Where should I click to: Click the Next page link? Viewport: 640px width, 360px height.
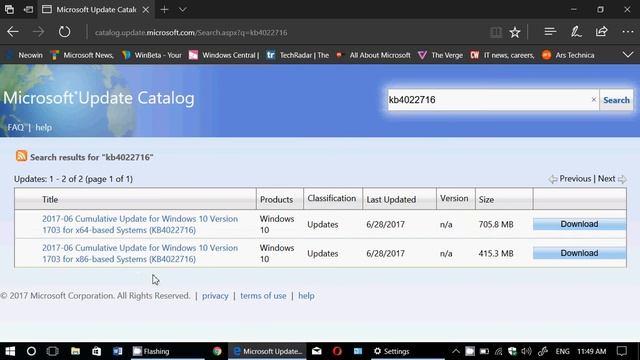[606, 178]
